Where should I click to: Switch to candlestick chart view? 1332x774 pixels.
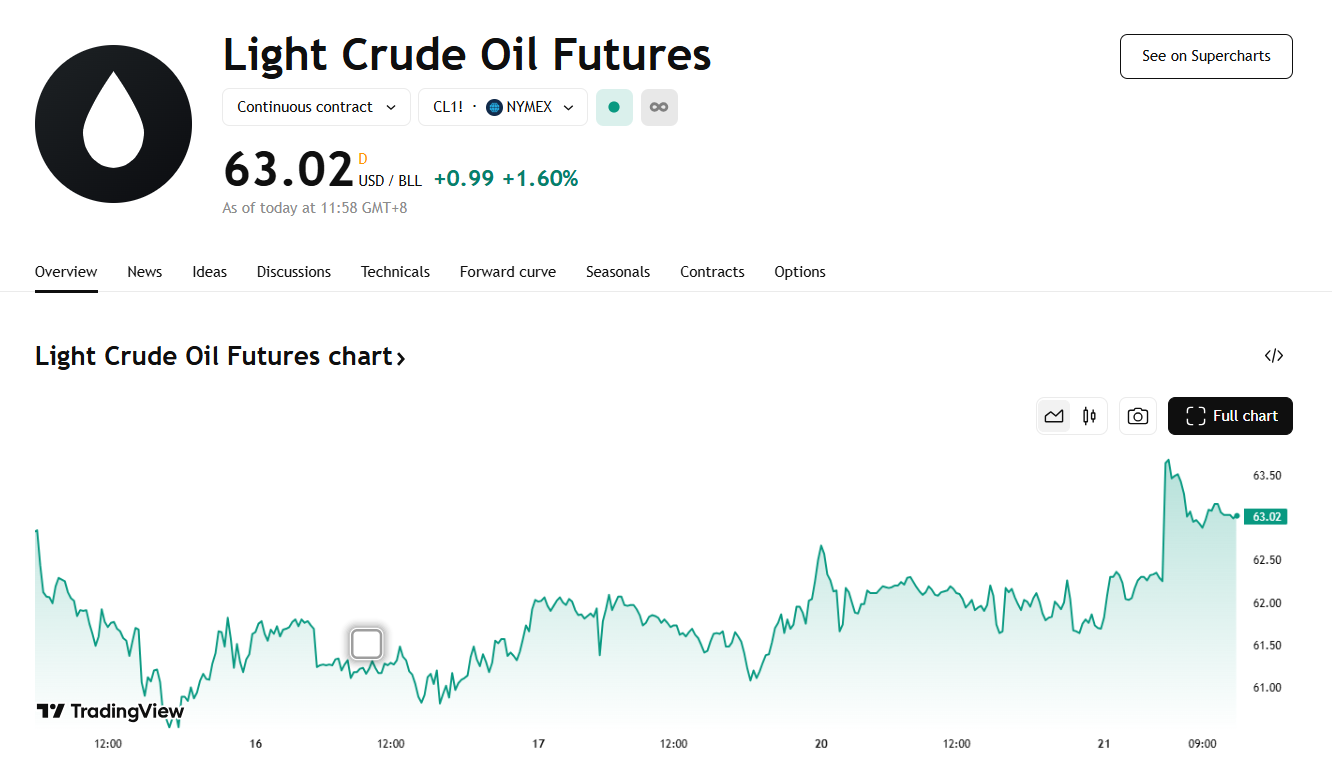(x=1089, y=416)
